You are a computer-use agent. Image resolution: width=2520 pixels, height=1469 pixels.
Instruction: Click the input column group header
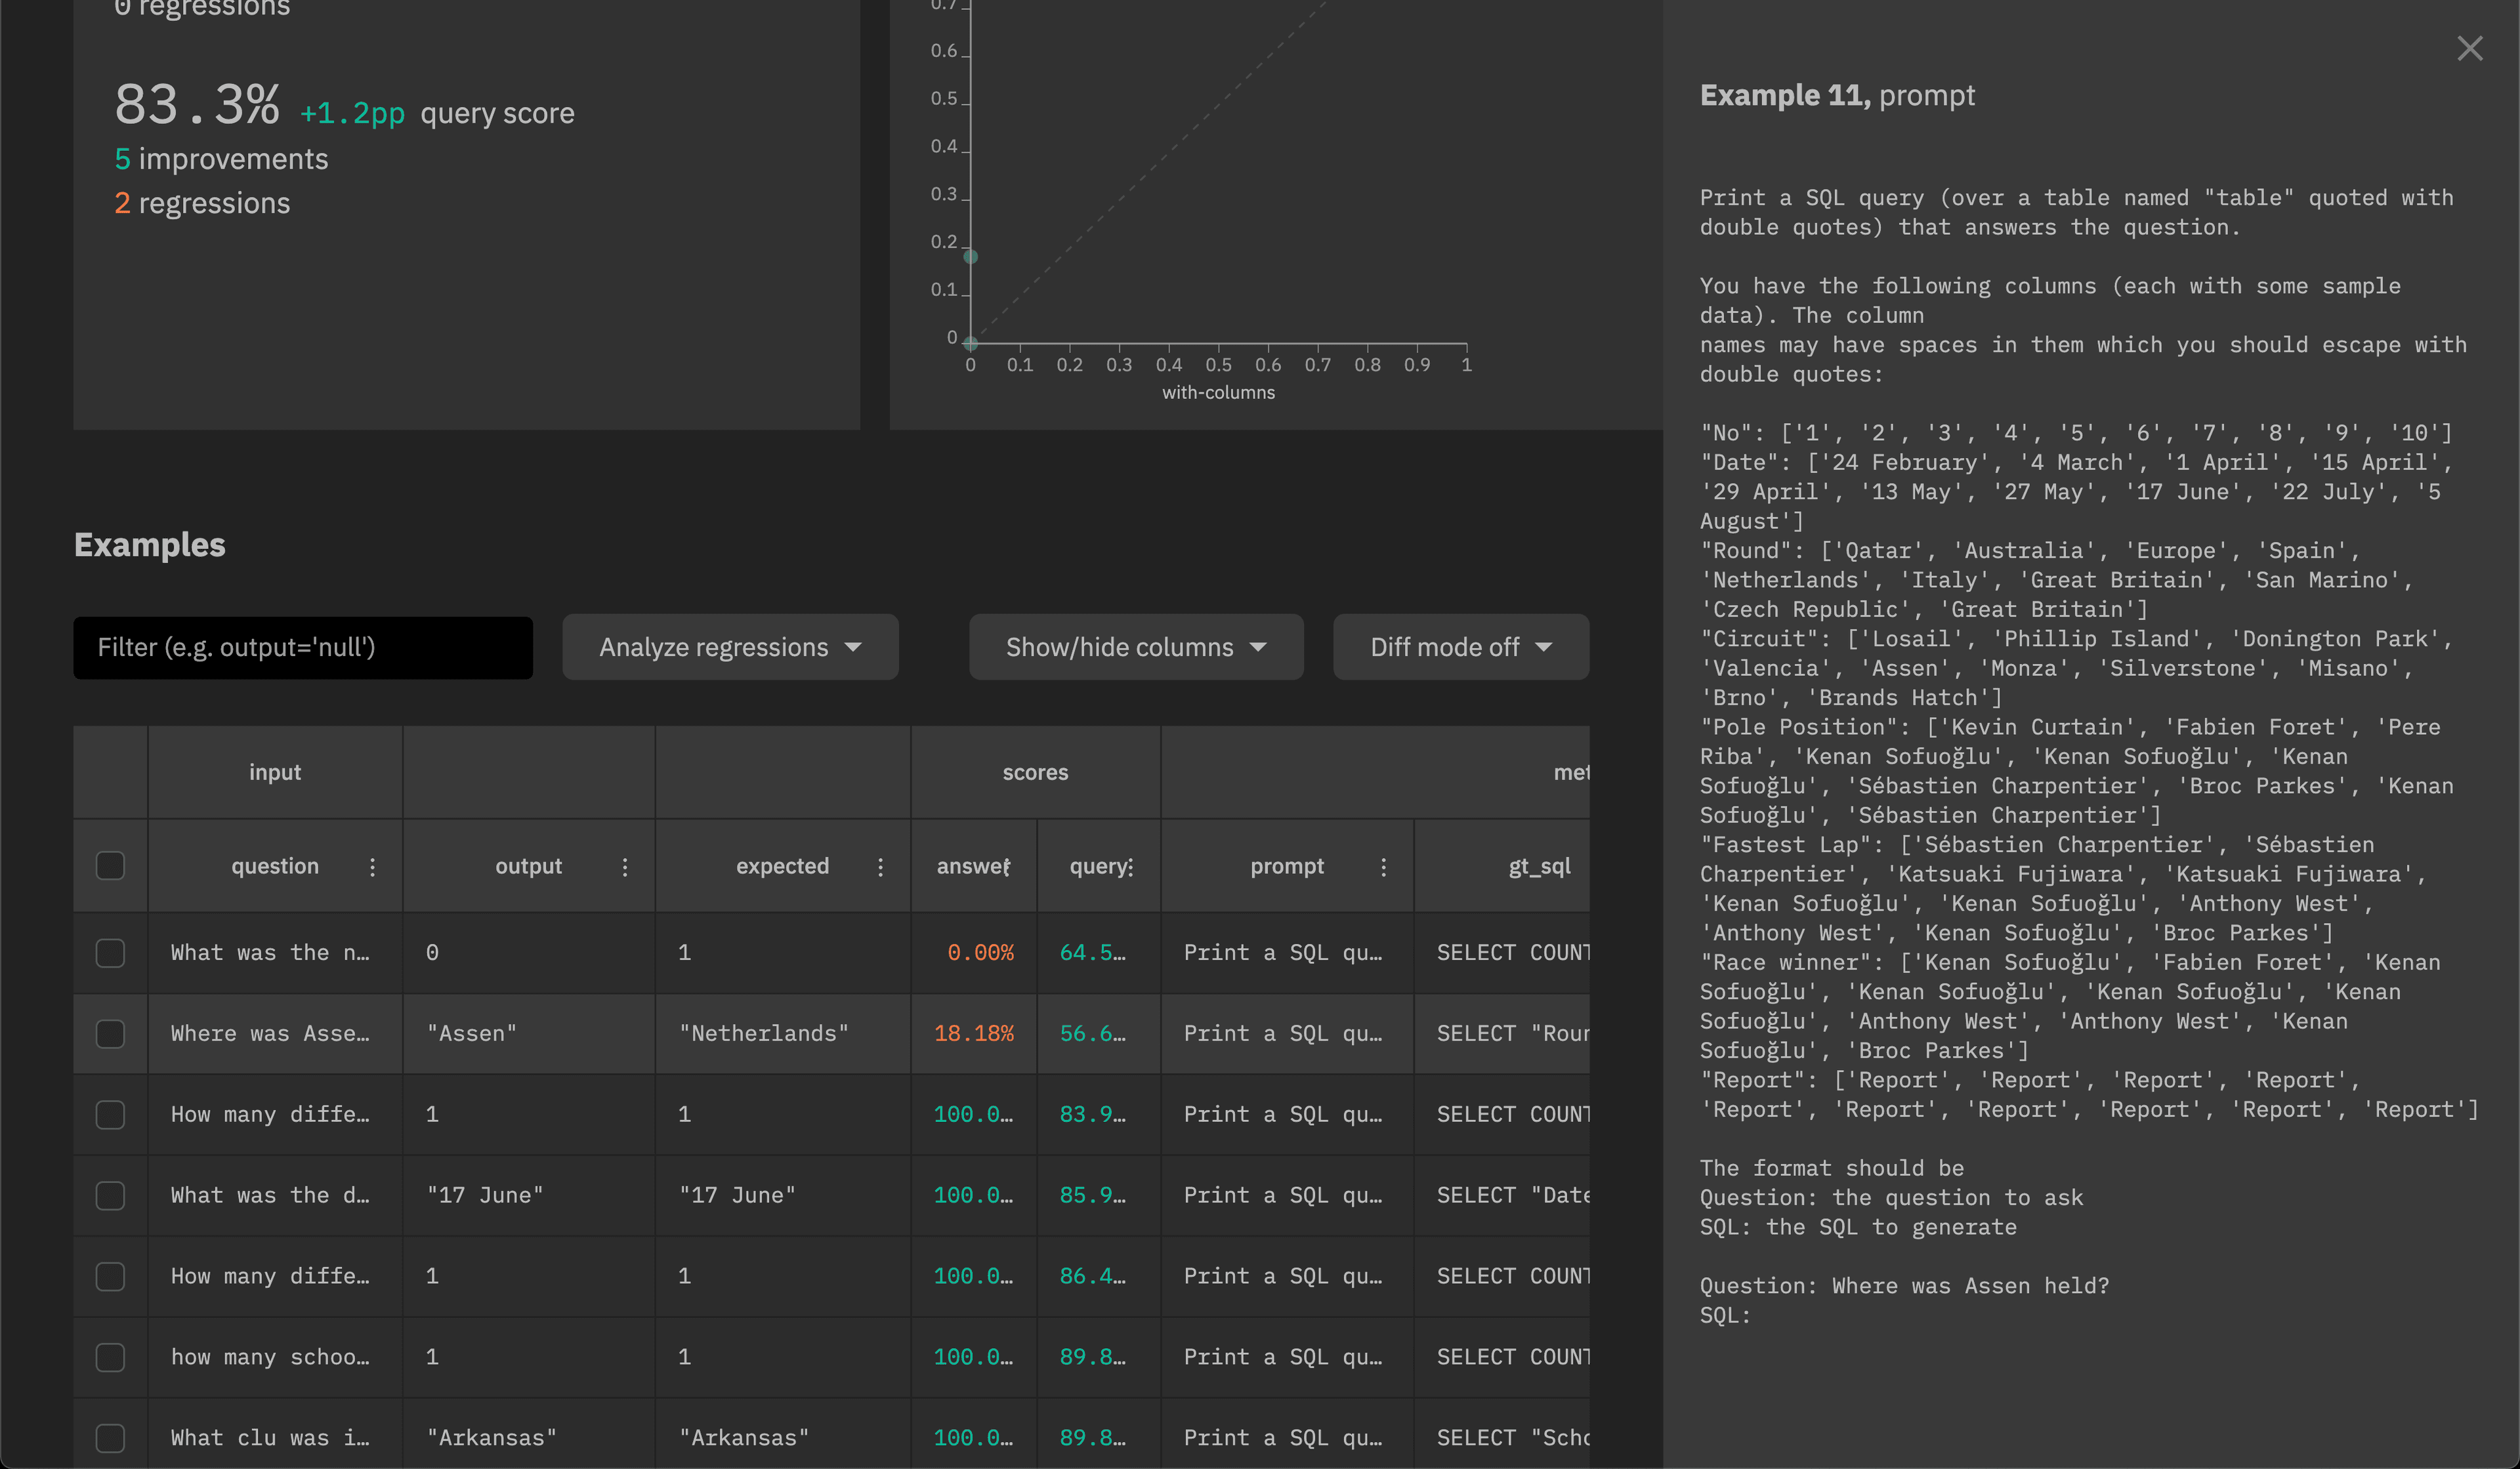coord(275,773)
